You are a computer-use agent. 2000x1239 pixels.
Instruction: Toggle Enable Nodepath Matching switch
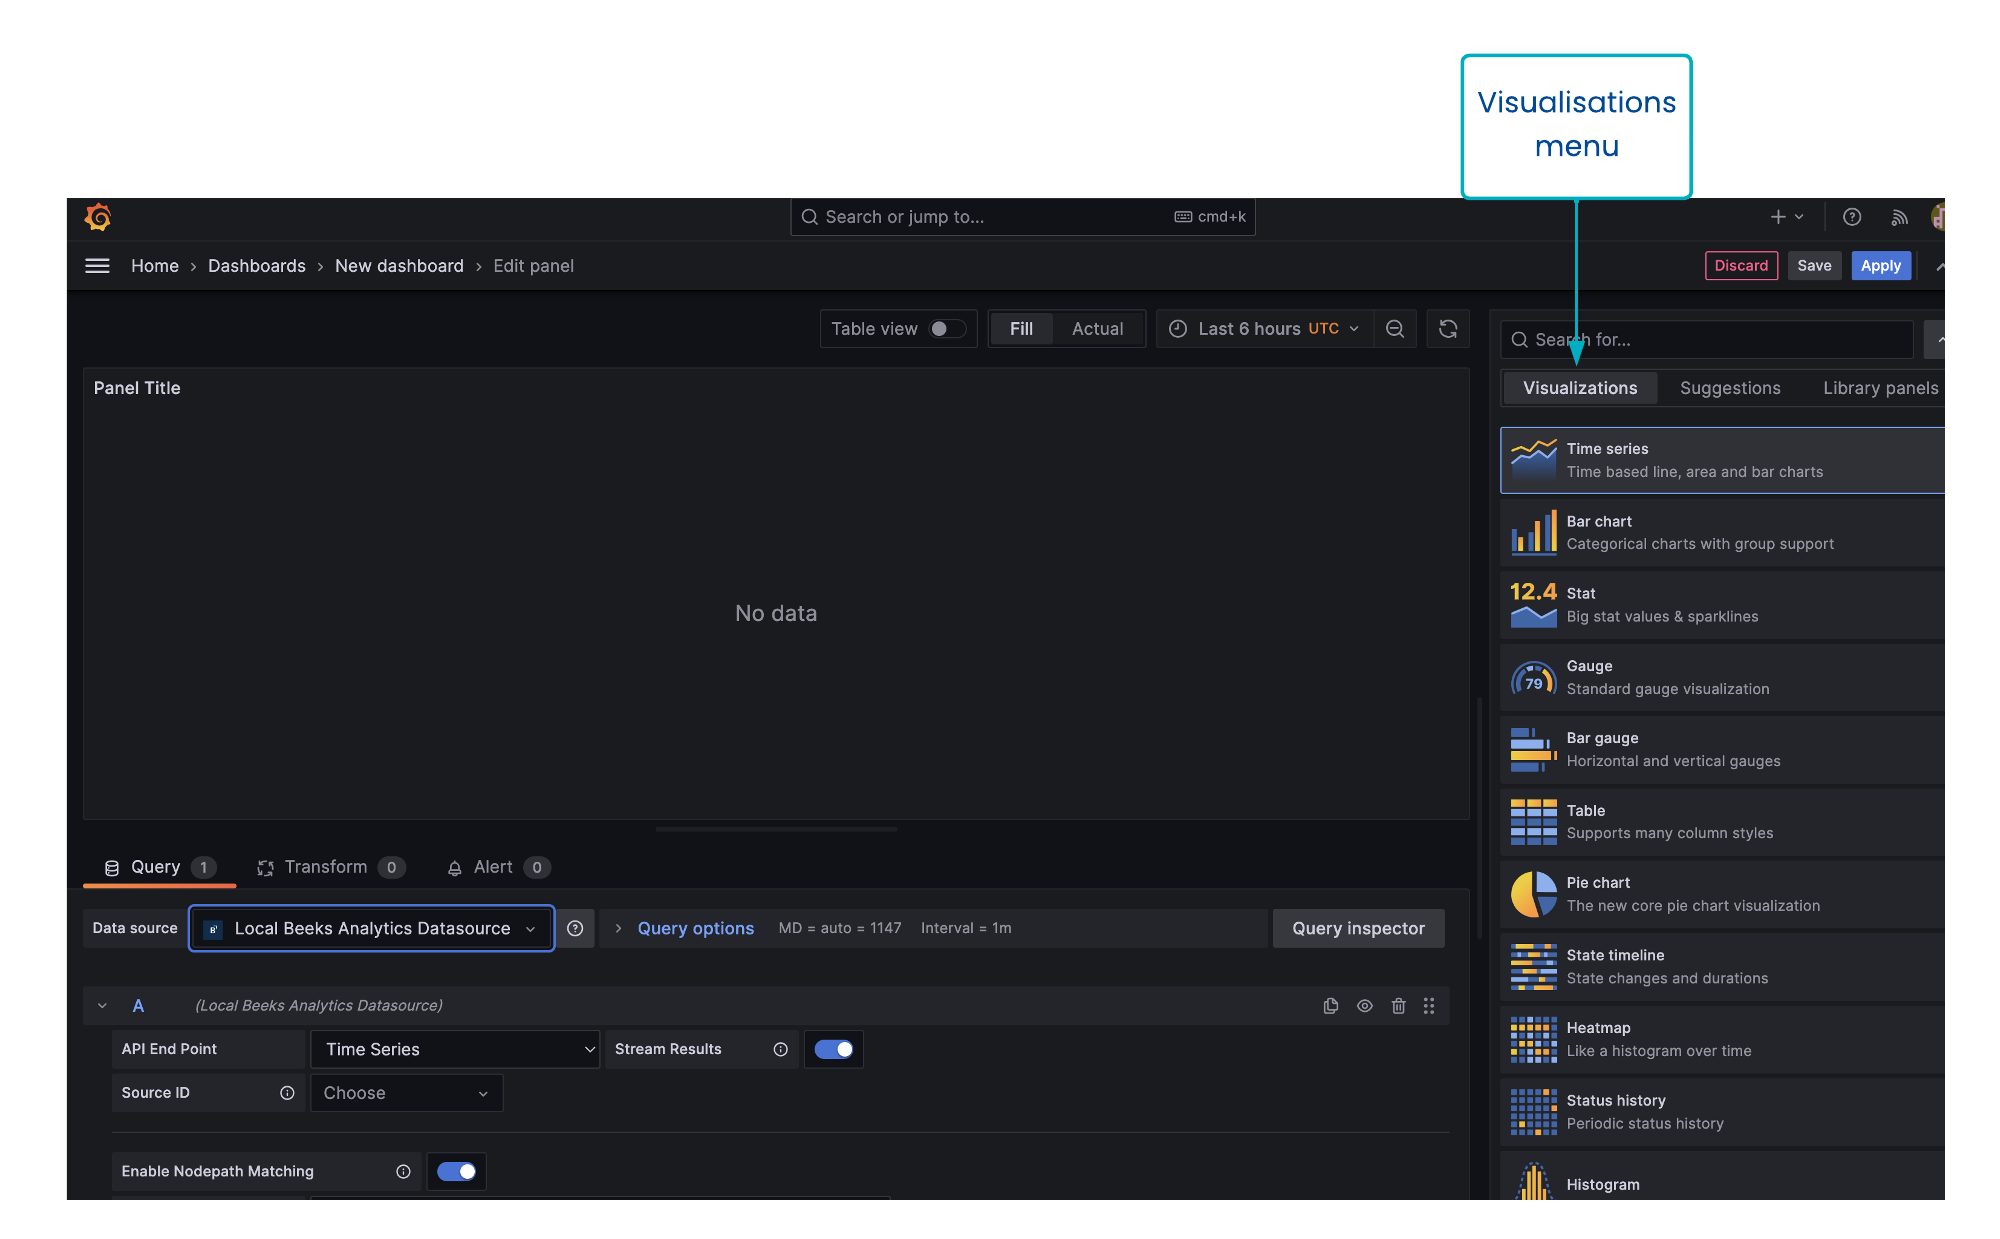pyautogui.click(x=456, y=1171)
